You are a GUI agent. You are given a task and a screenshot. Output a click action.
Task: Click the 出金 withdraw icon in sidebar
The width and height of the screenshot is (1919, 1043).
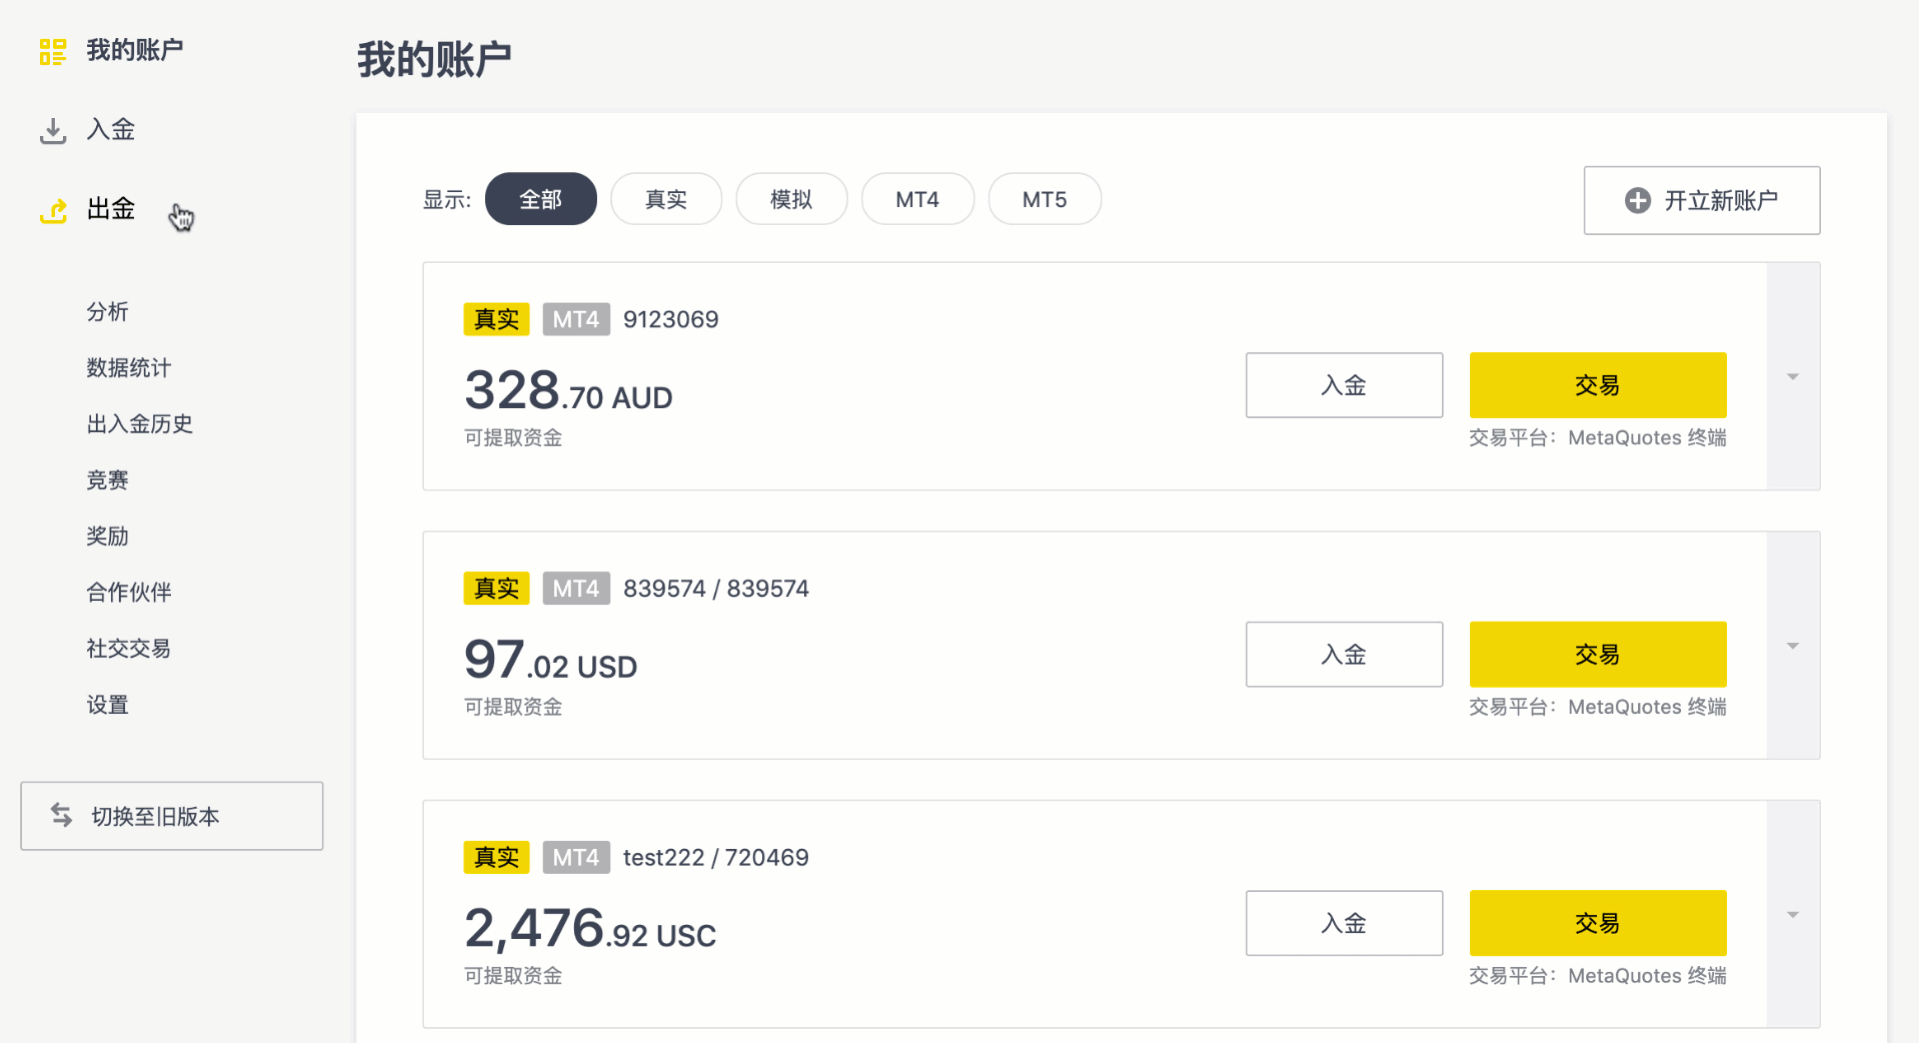pyautogui.click(x=52, y=210)
